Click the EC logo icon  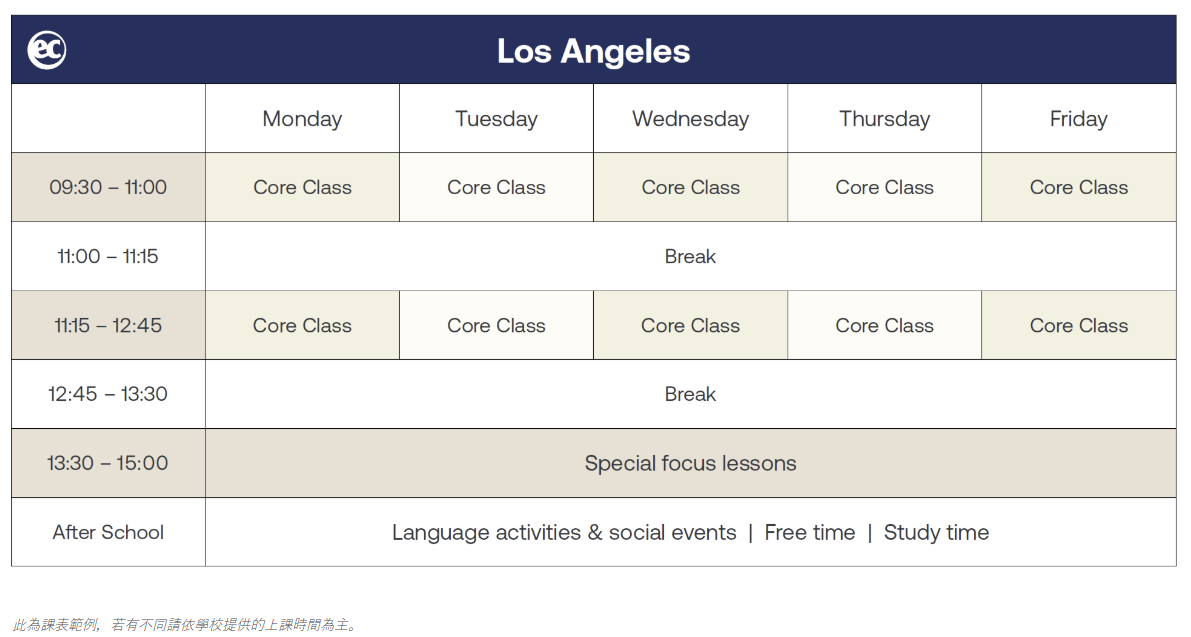[x=47, y=50]
